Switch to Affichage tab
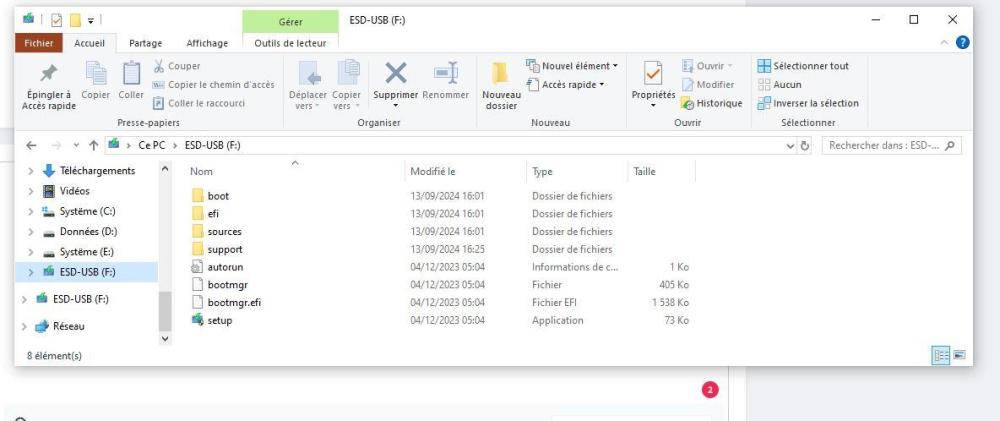This screenshot has width=1000, height=421. click(207, 43)
